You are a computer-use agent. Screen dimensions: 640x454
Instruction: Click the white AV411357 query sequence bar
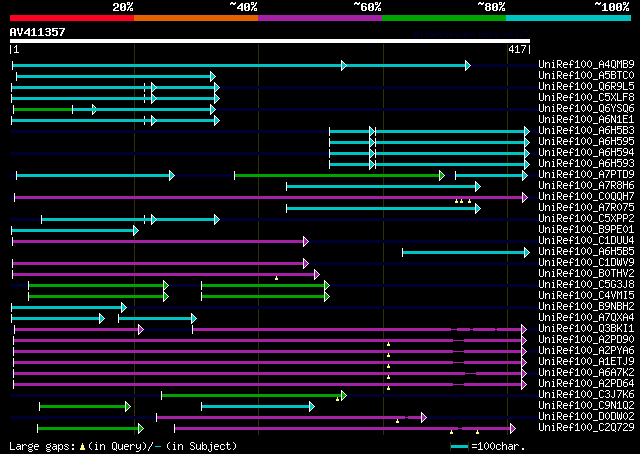(x=270, y=41)
